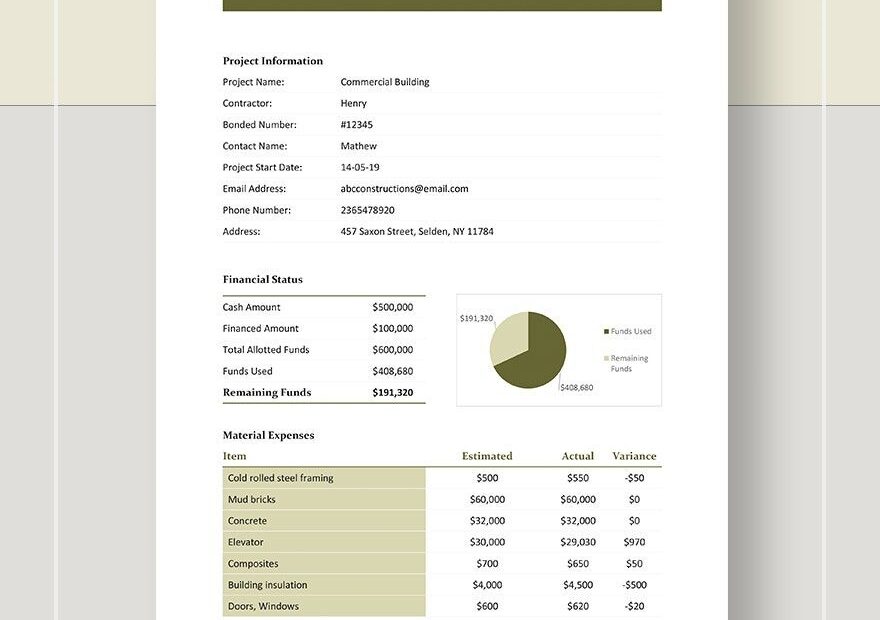Image resolution: width=880 pixels, height=620 pixels.
Task: Click the Contact Name Mathew field
Action: [359, 145]
